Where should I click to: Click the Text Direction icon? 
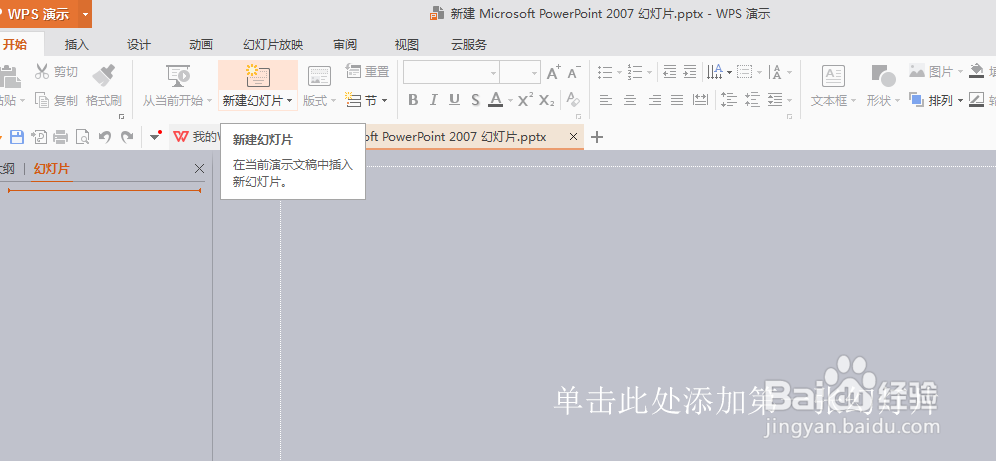[x=715, y=72]
